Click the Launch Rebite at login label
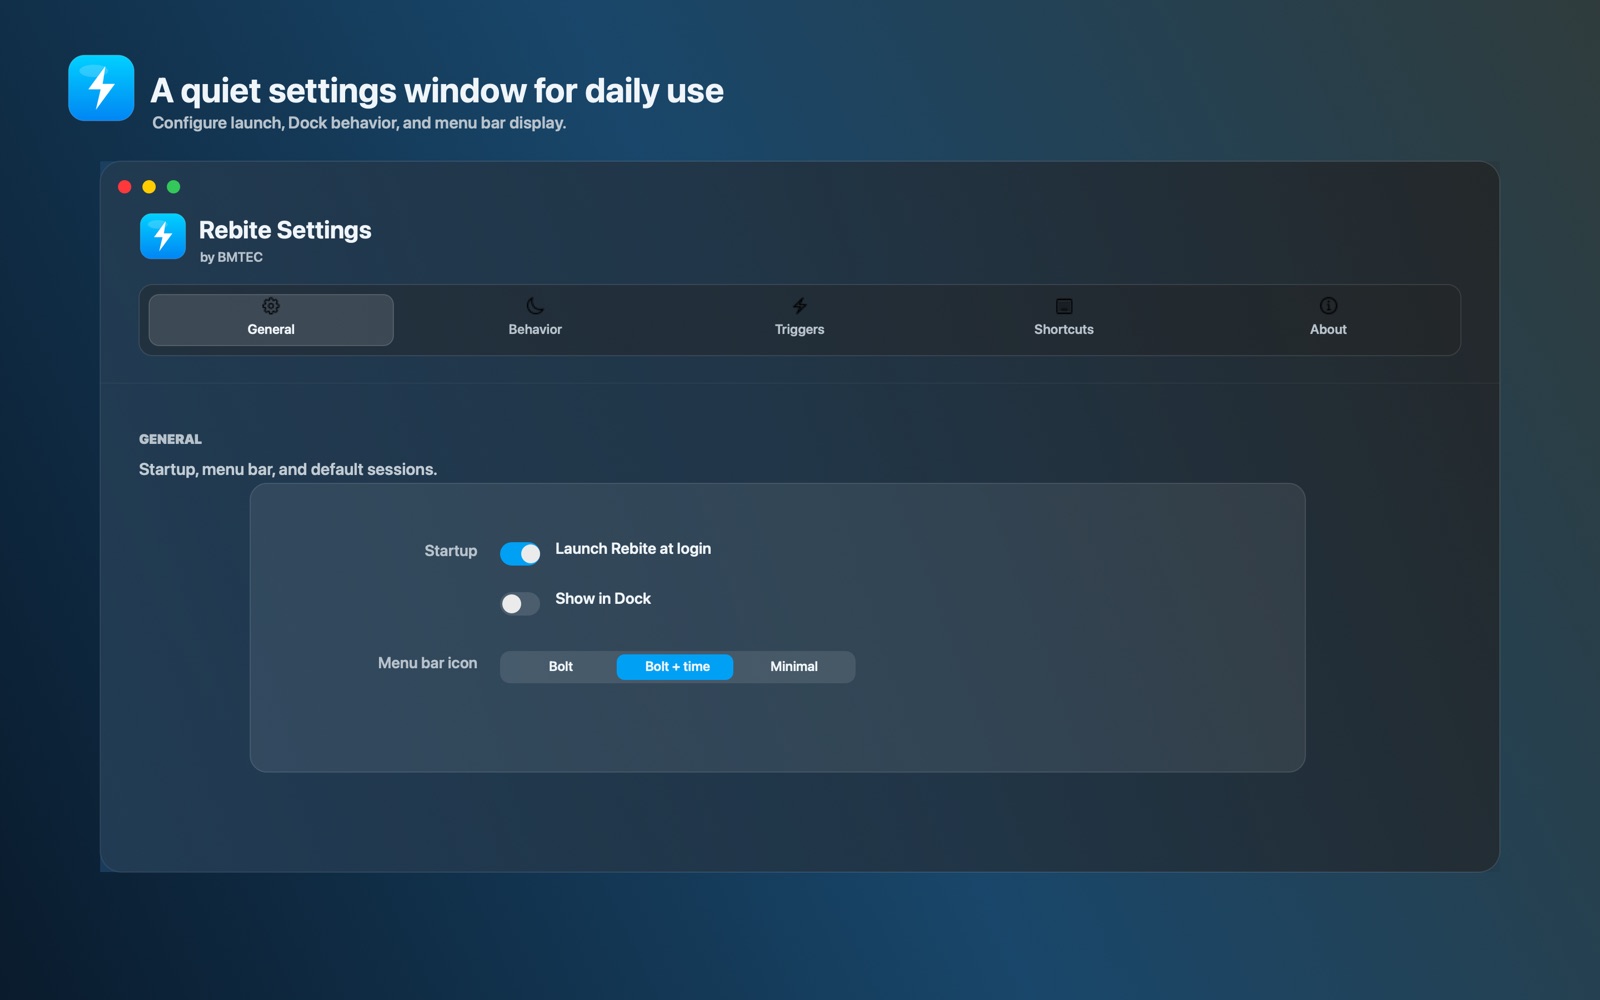This screenshot has width=1600, height=1000. pyautogui.click(x=633, y=549)
